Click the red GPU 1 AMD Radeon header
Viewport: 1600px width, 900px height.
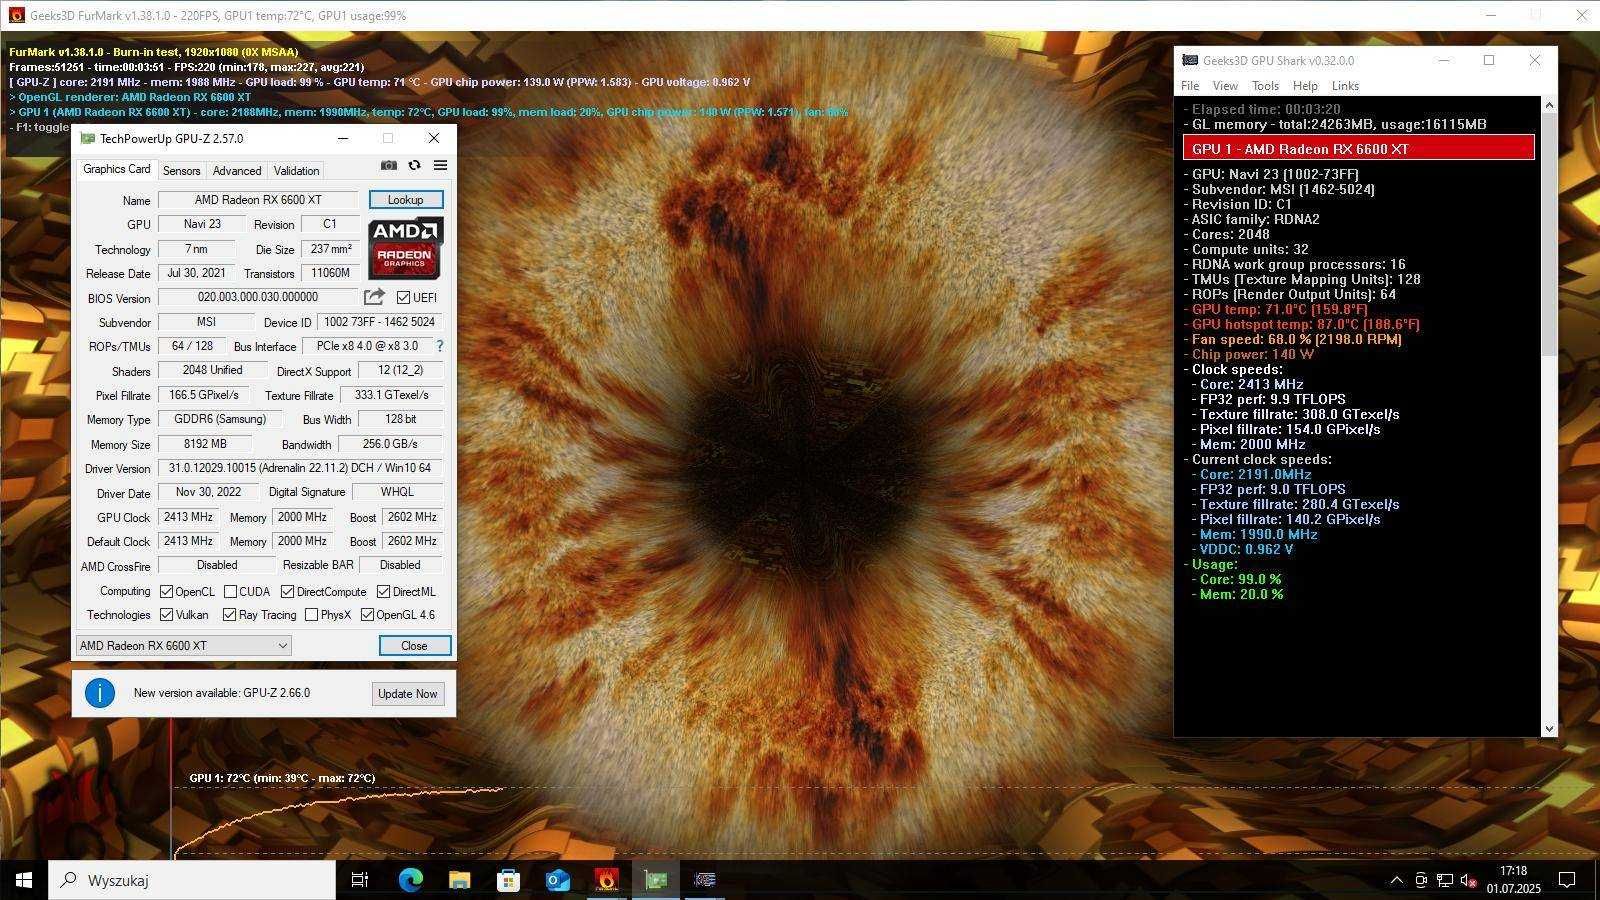pos(1358,148)
